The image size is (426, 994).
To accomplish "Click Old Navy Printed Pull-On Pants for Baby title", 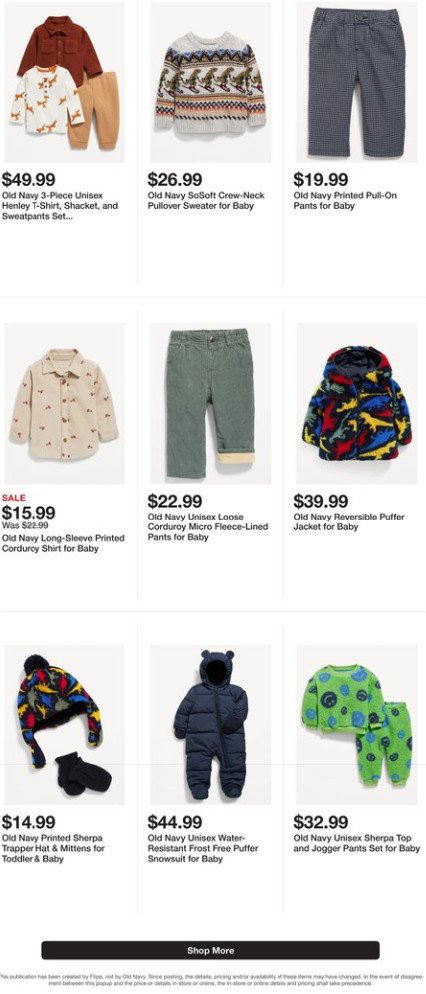I will [x=345, y=200].
